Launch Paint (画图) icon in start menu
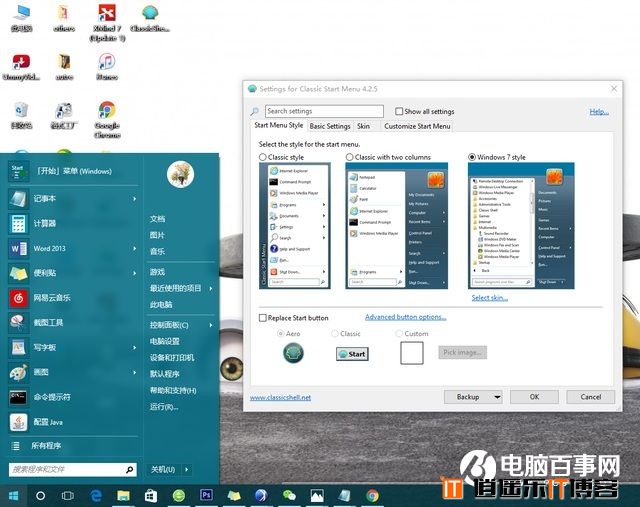This screenshot has height=507, width=640. point(18,372)
